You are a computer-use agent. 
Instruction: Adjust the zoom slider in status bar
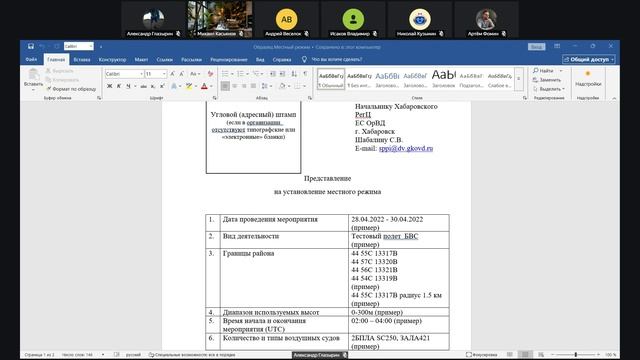pyautogui.click(x=576, y=355)
